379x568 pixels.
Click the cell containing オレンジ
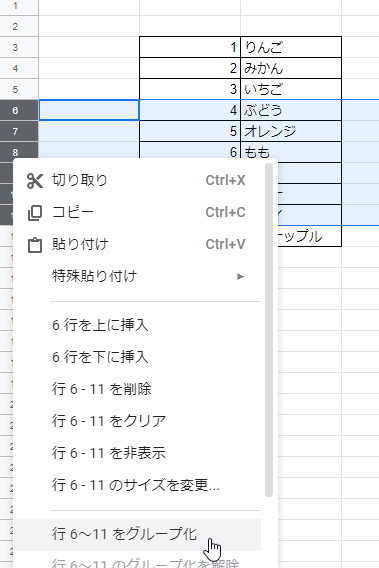pyautogui.click(x=291, y=131)
